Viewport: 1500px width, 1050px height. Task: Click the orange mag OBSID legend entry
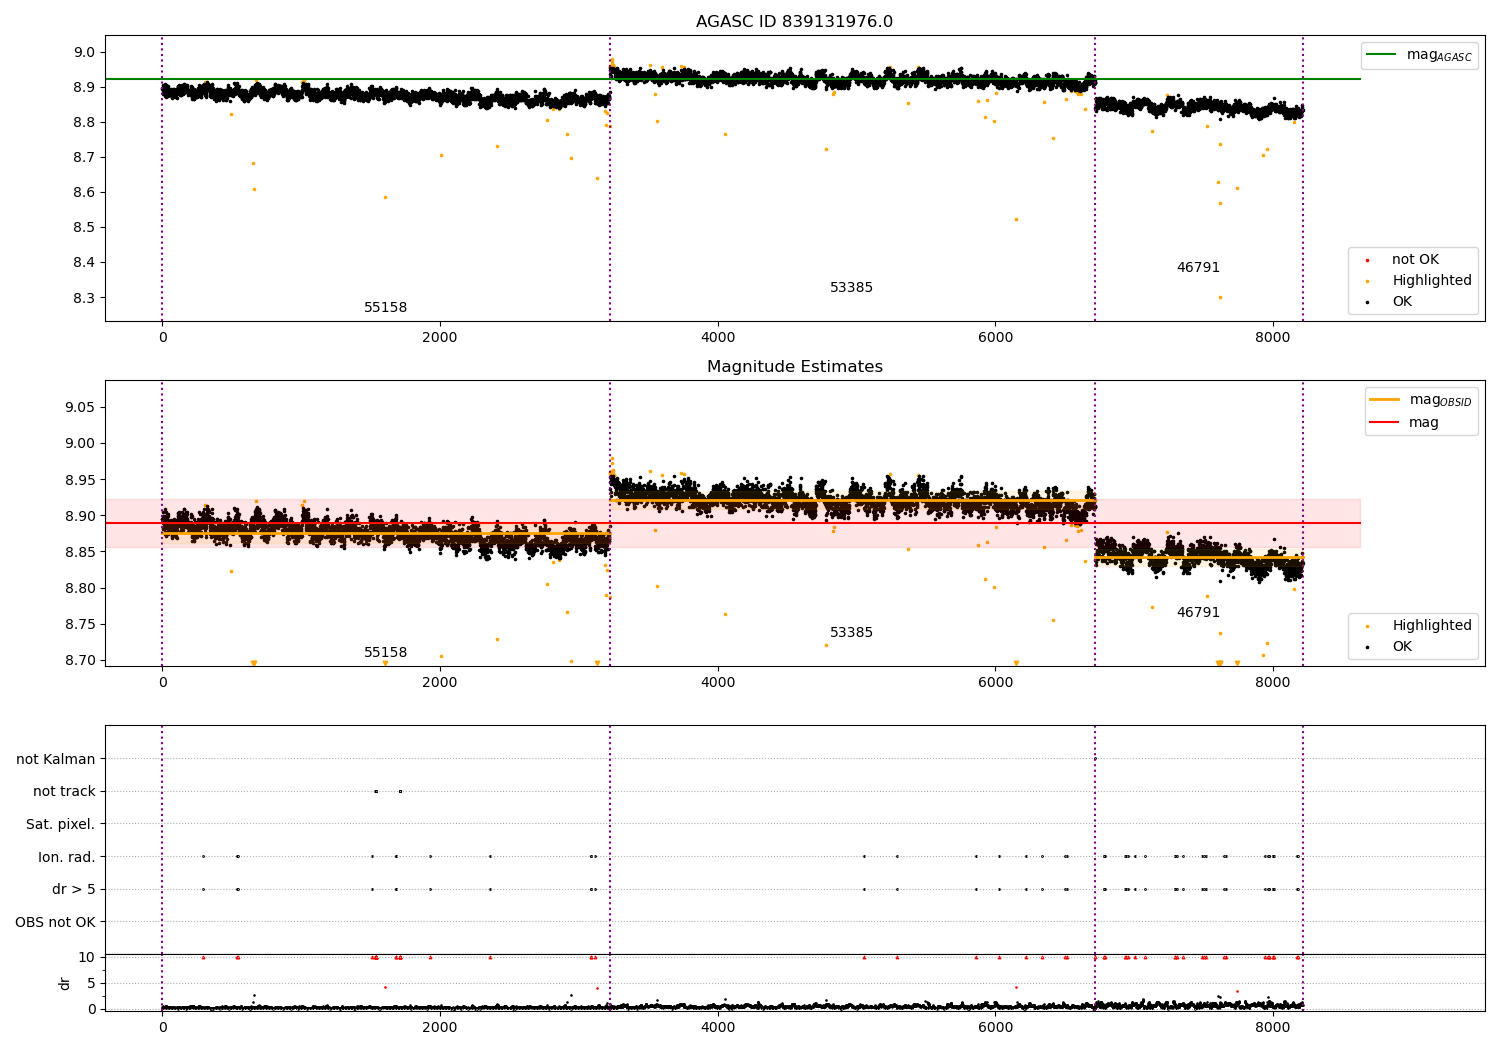point(1420,400)
